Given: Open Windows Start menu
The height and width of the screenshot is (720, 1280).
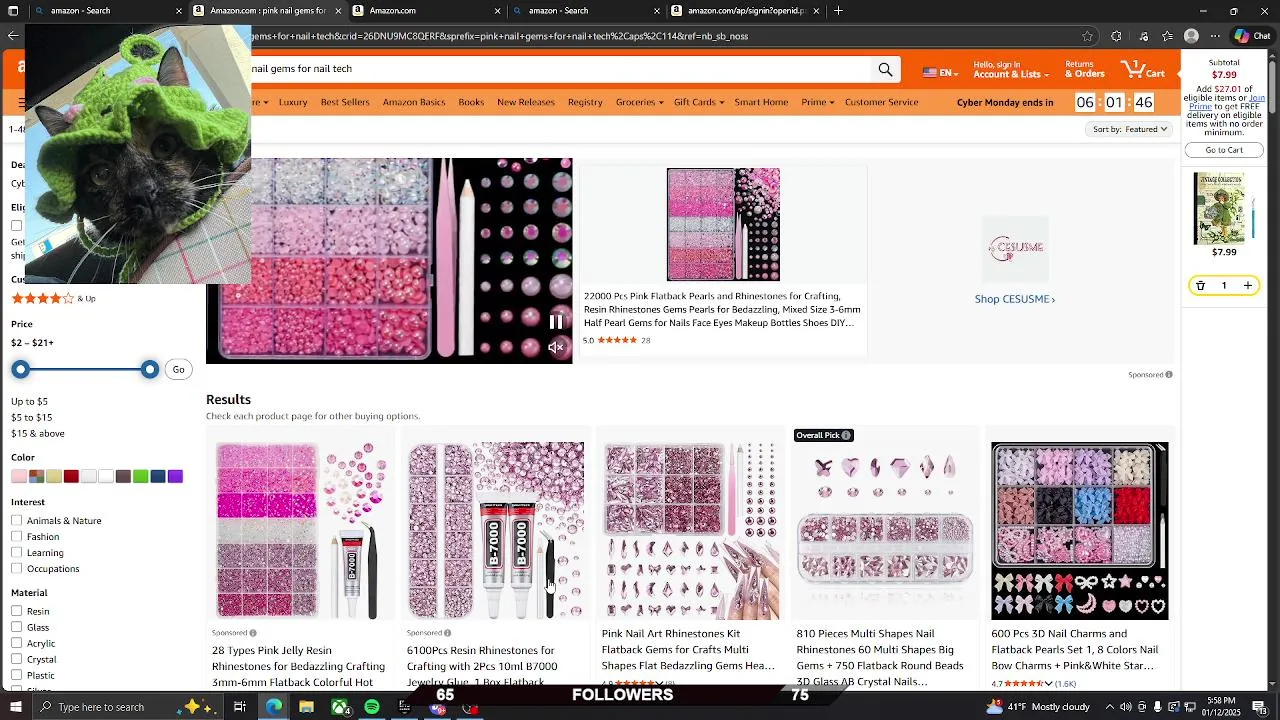Looking at the screenshot, I should 15,707.
